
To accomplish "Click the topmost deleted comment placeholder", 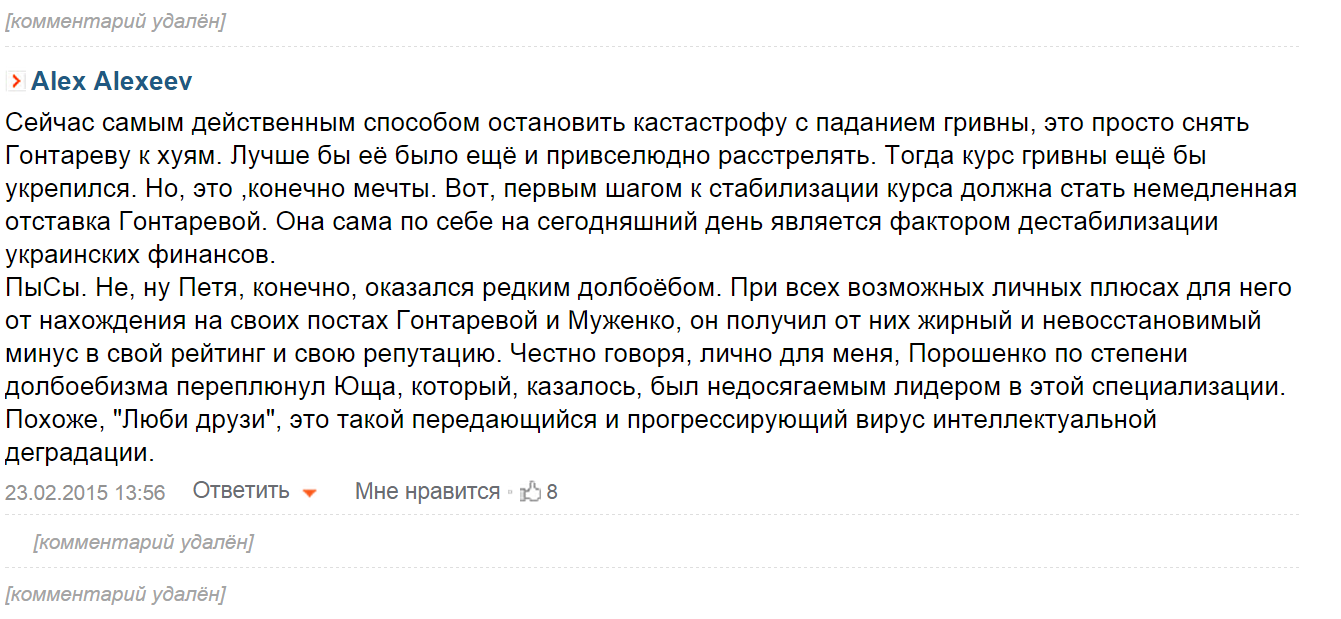I will point(115,21).
